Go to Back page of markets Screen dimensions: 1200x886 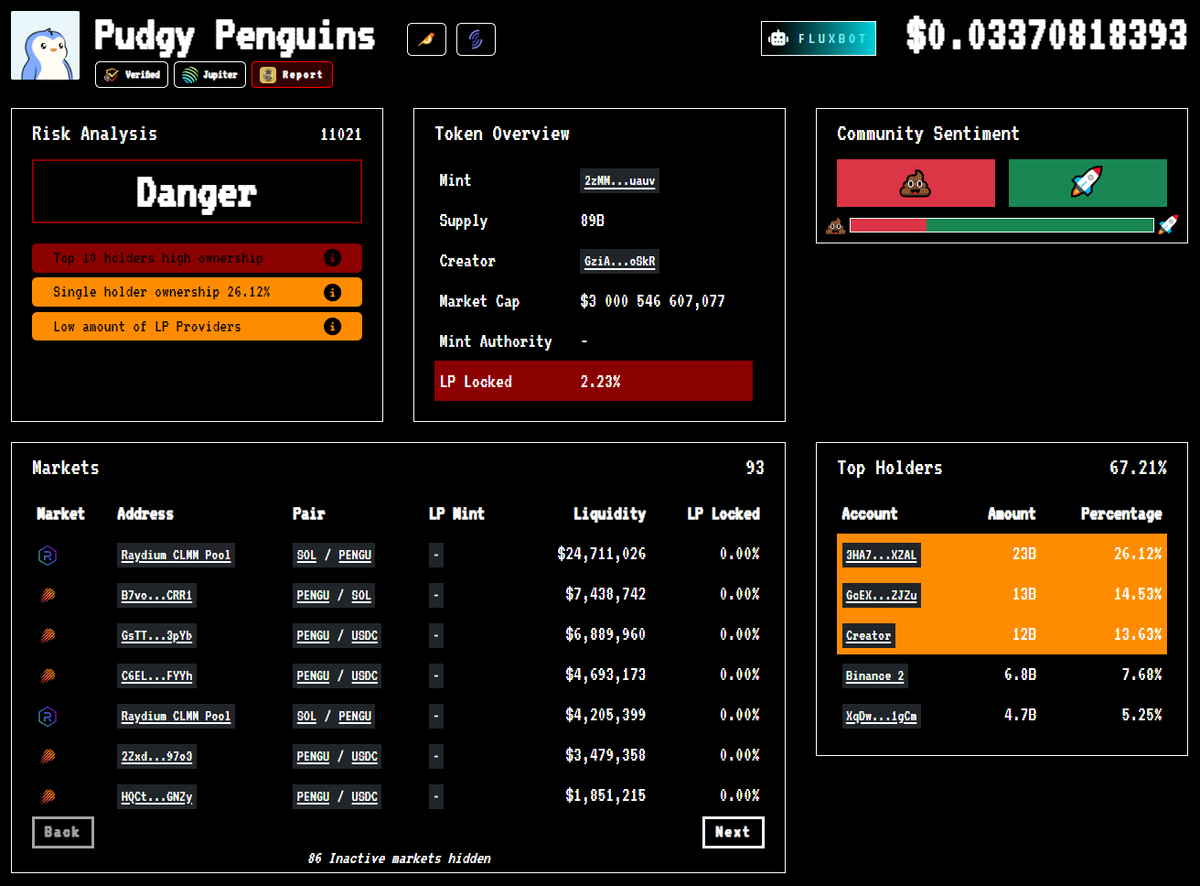click(62, 832)
